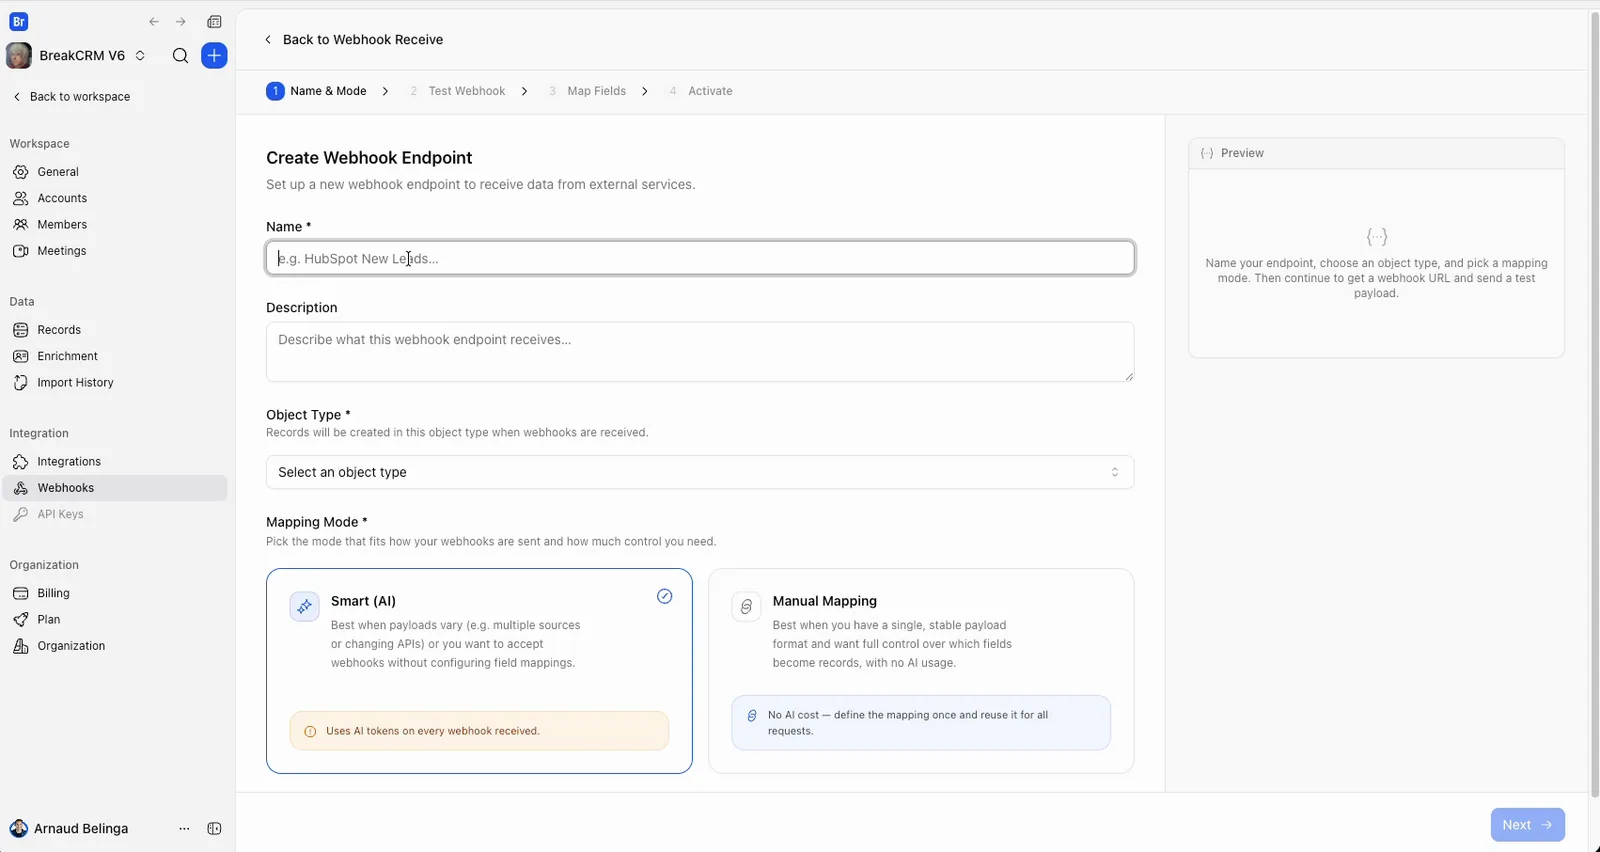Click the Accounts people icon

pyautogui.click(x=20, y=198)
